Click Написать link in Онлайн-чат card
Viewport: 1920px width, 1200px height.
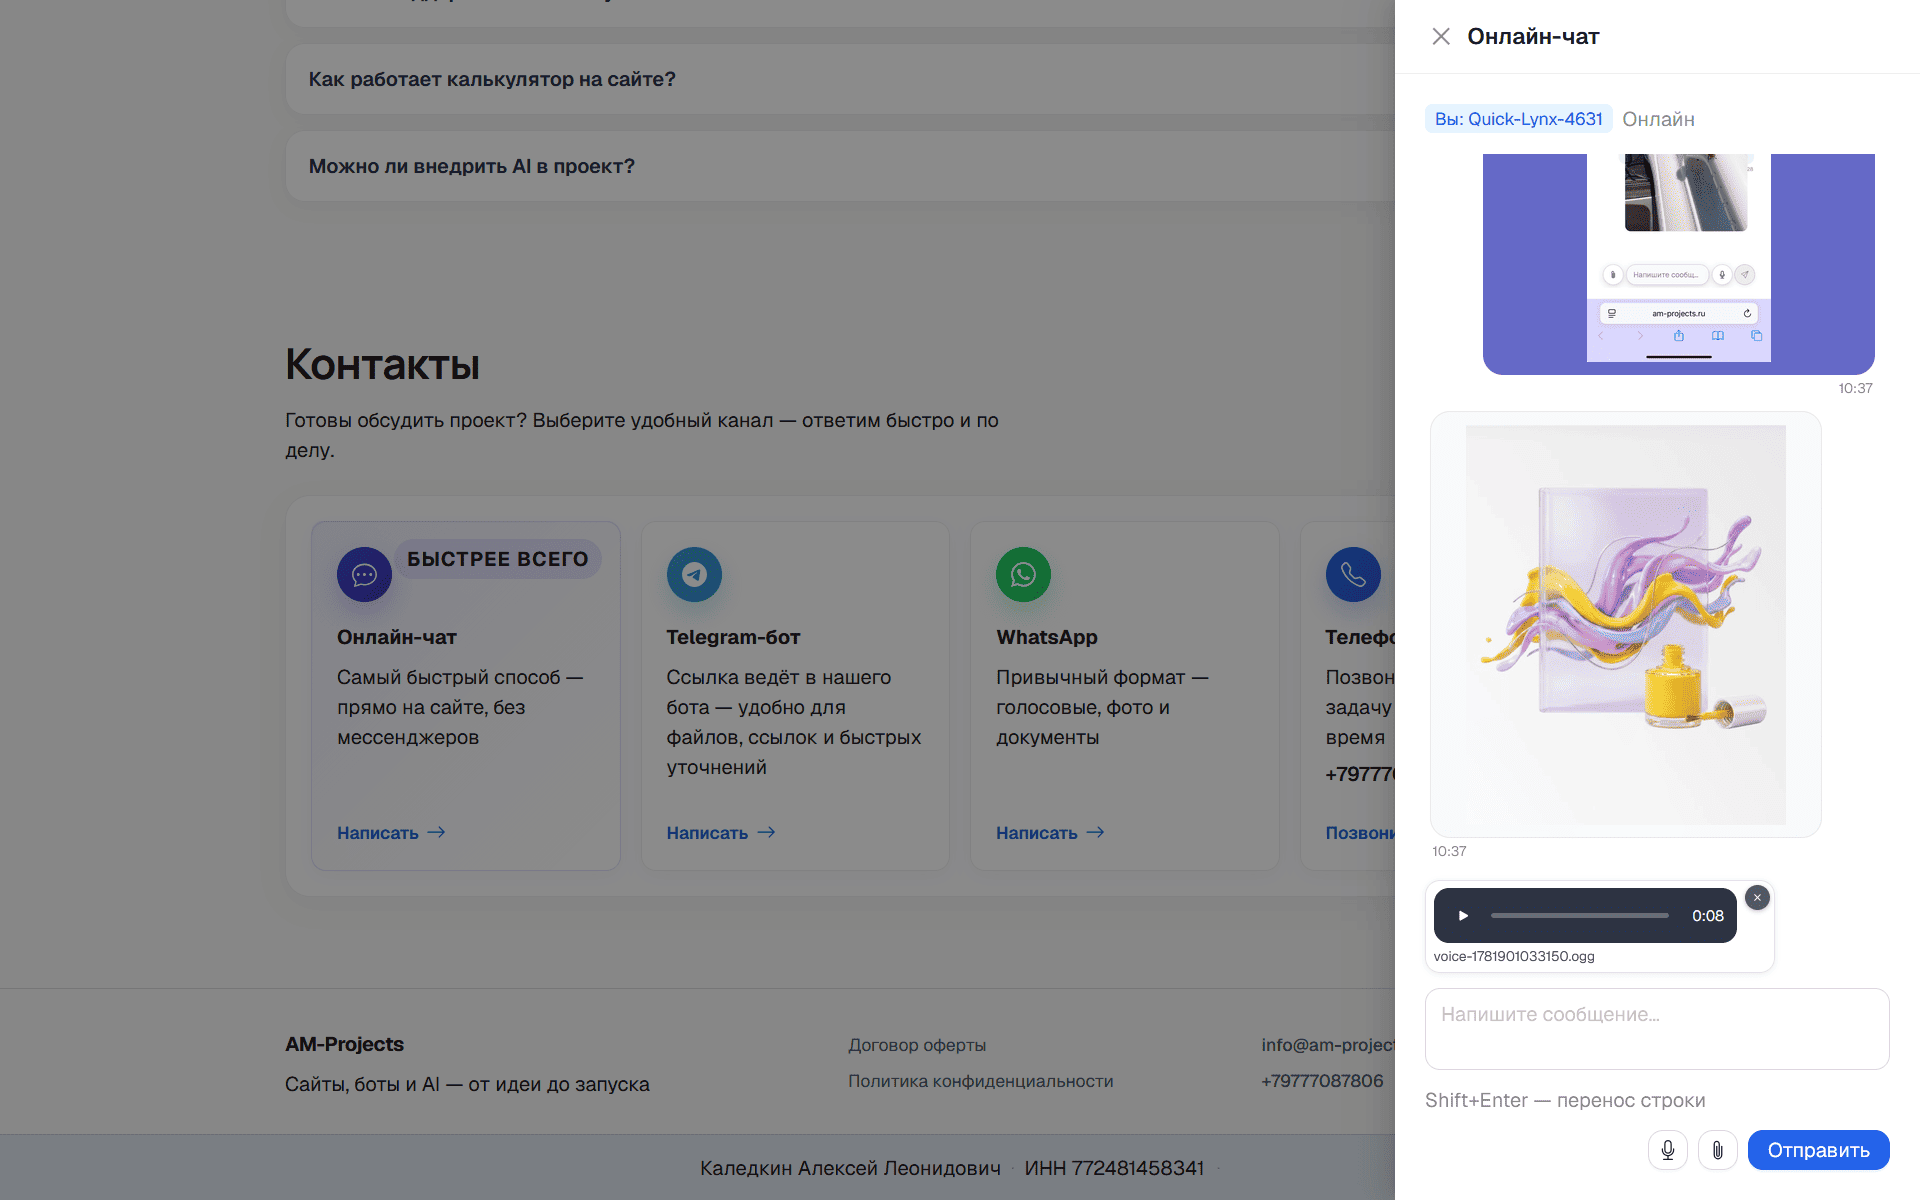(391, 833)
